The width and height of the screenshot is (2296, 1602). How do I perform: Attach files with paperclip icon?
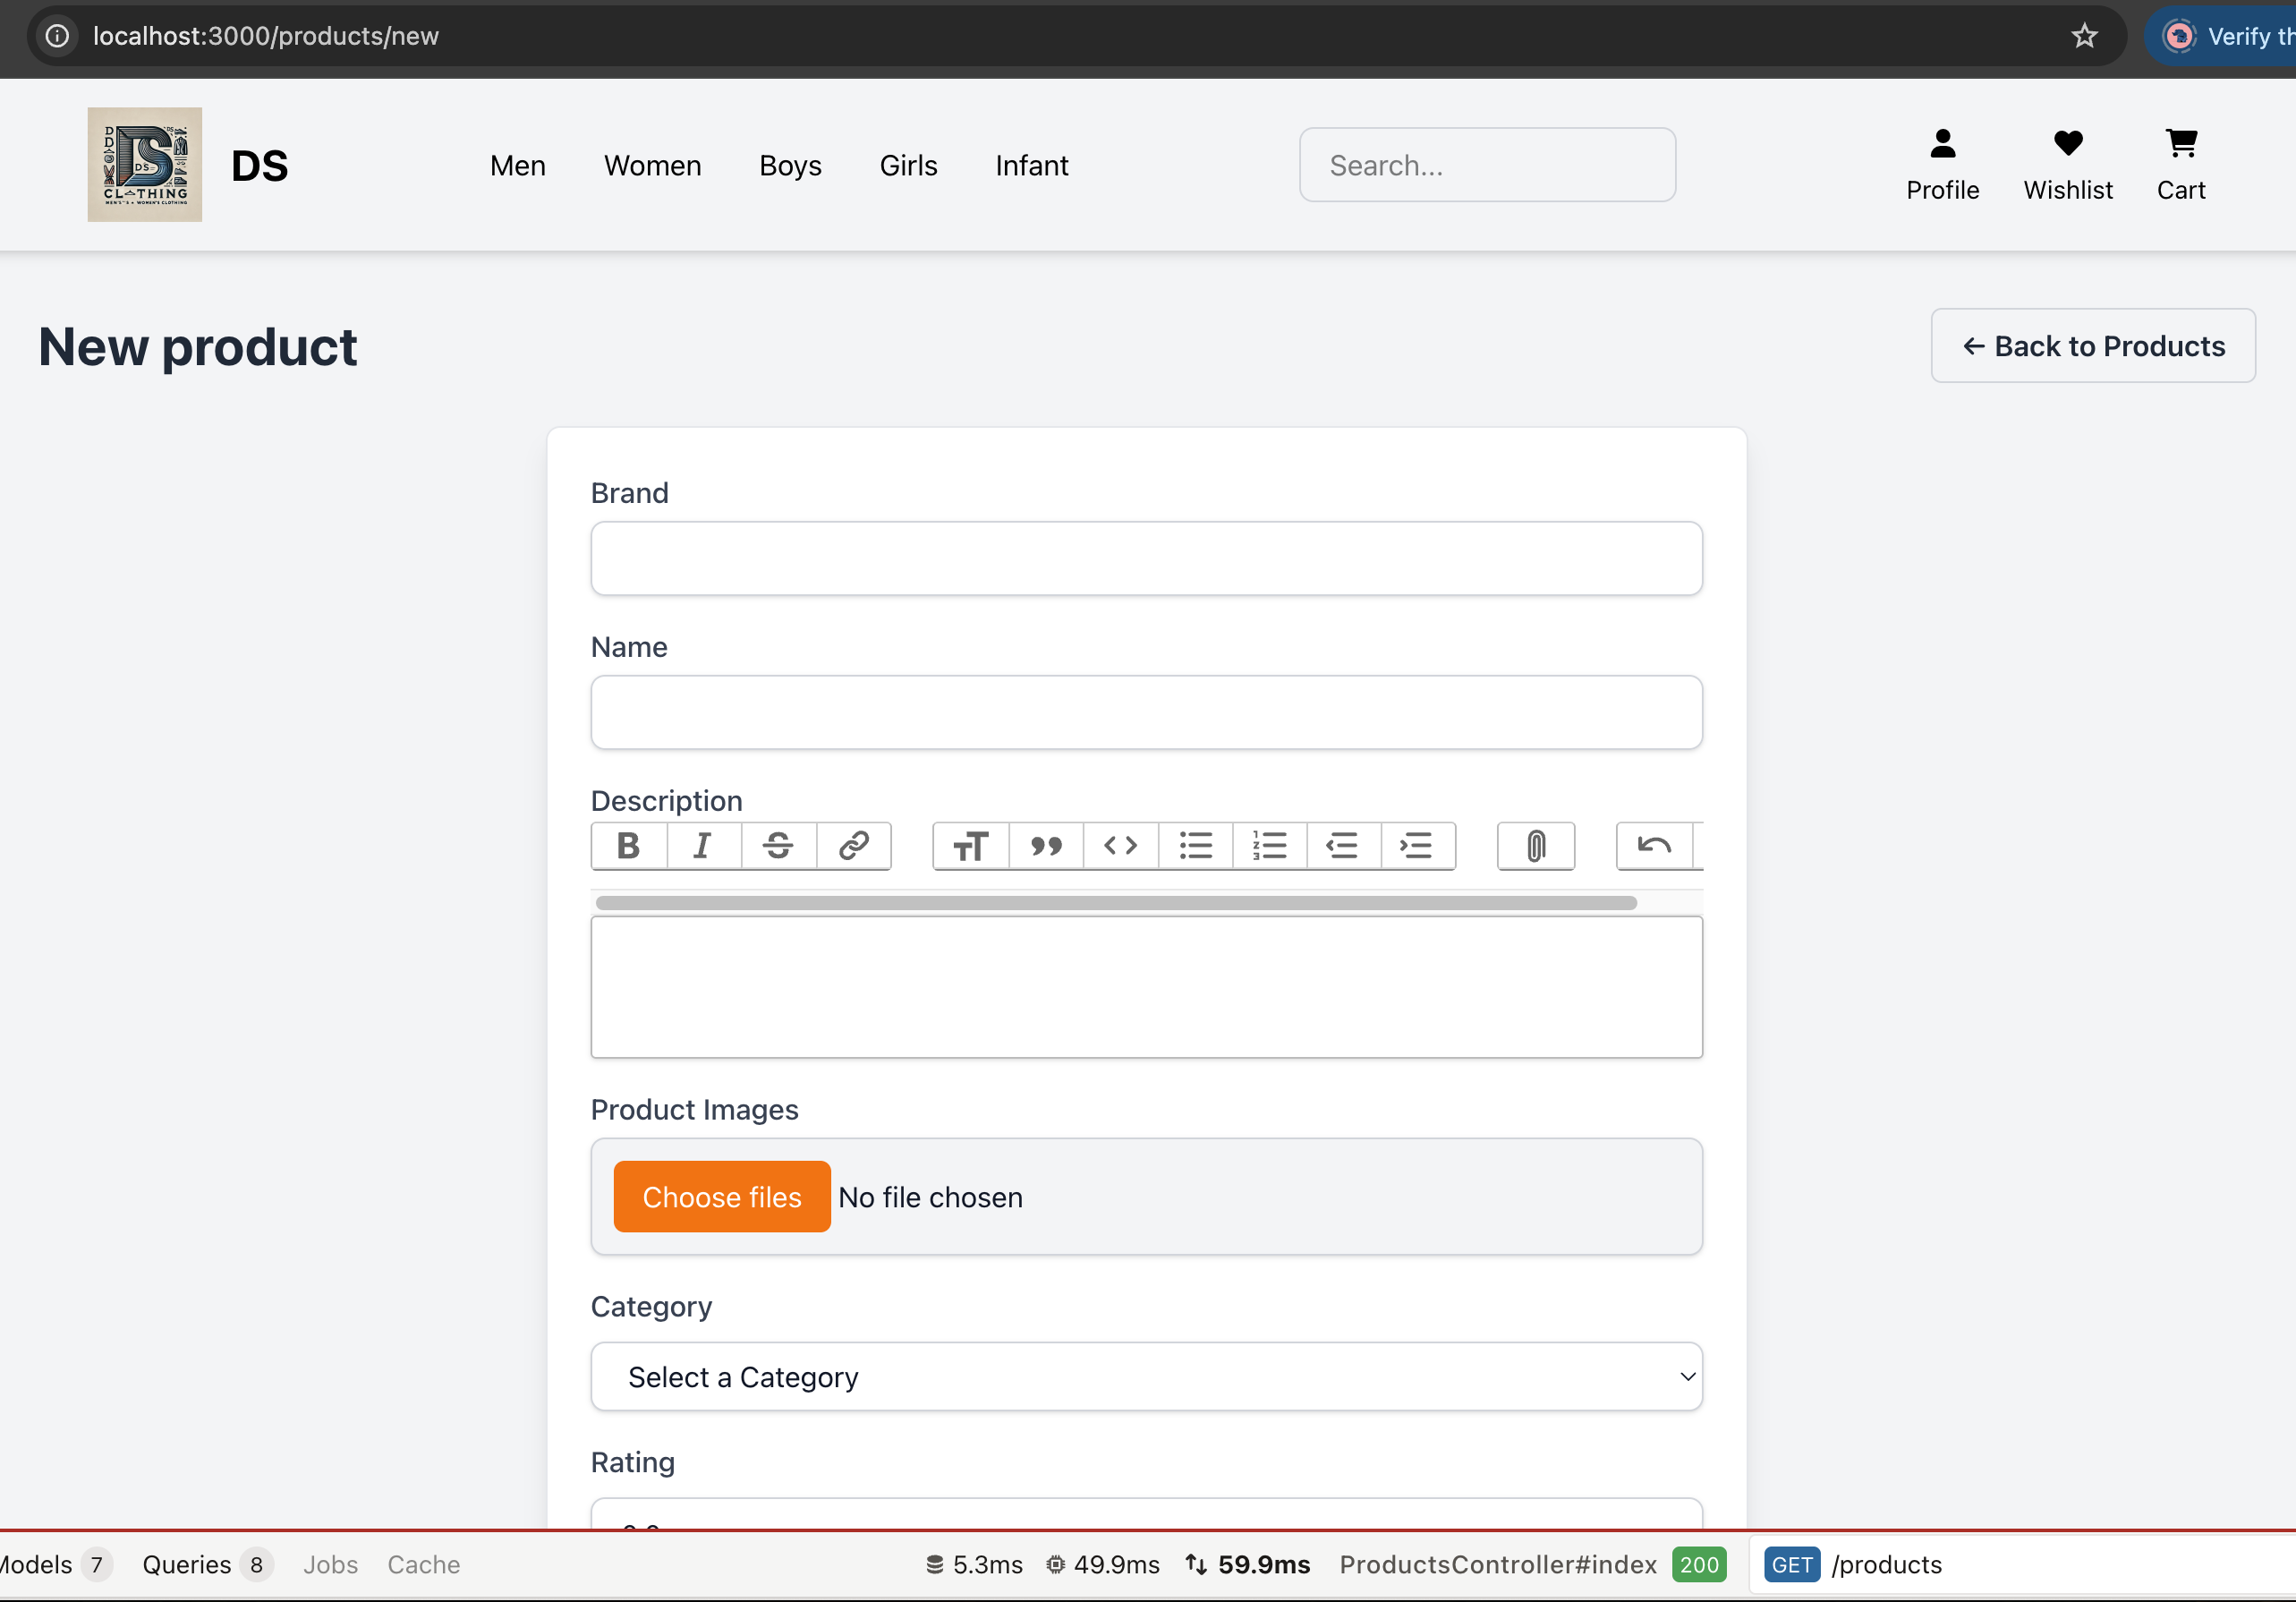click(1535, 846)
